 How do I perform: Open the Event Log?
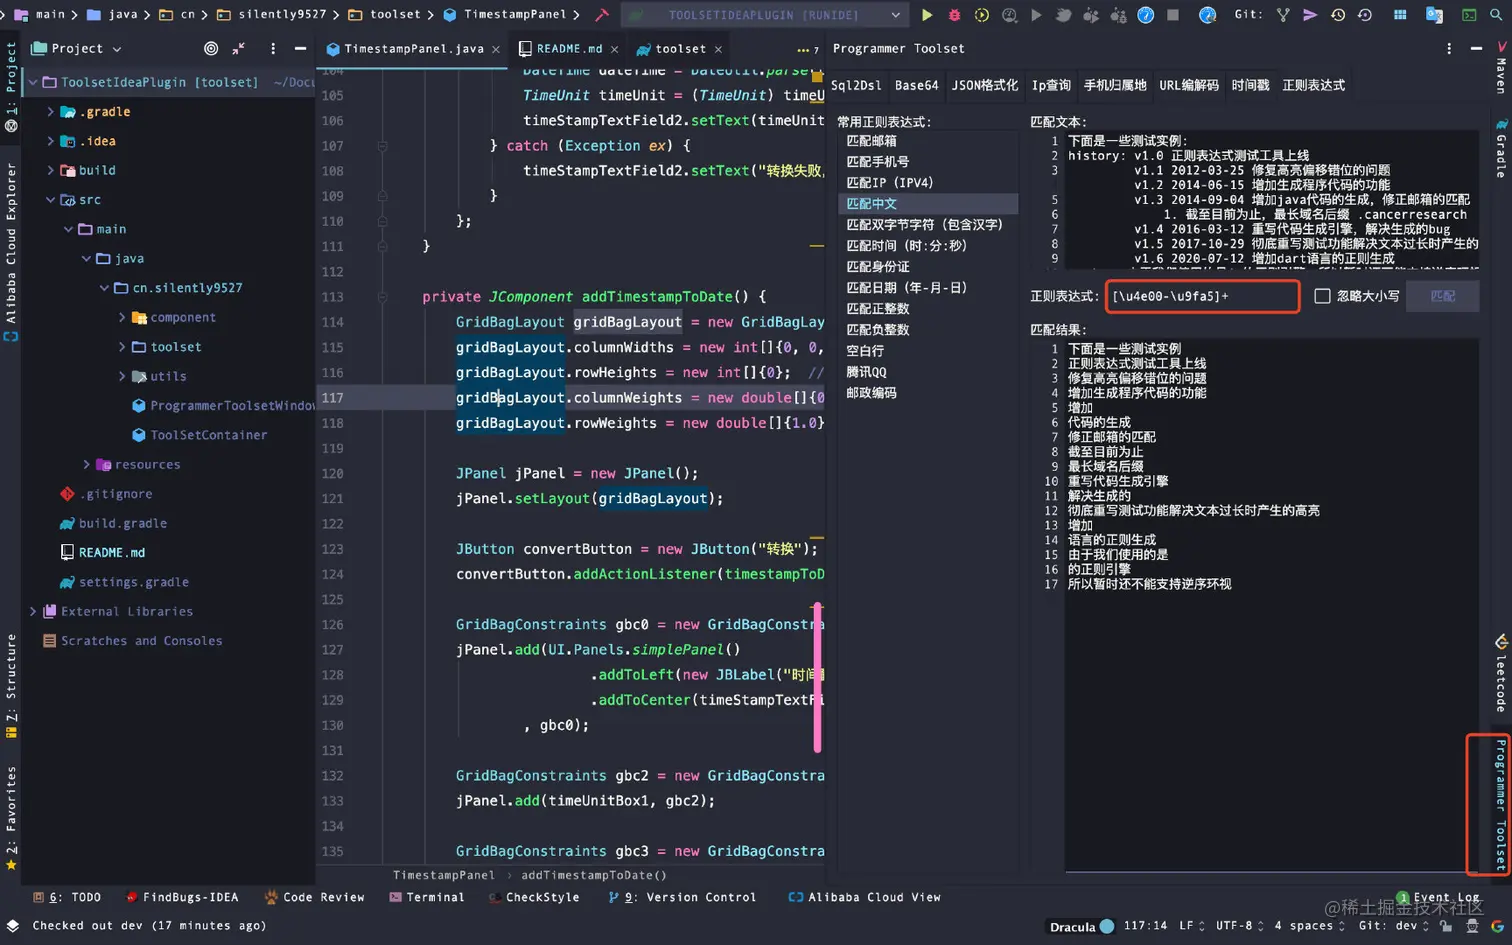[1438, 898]
